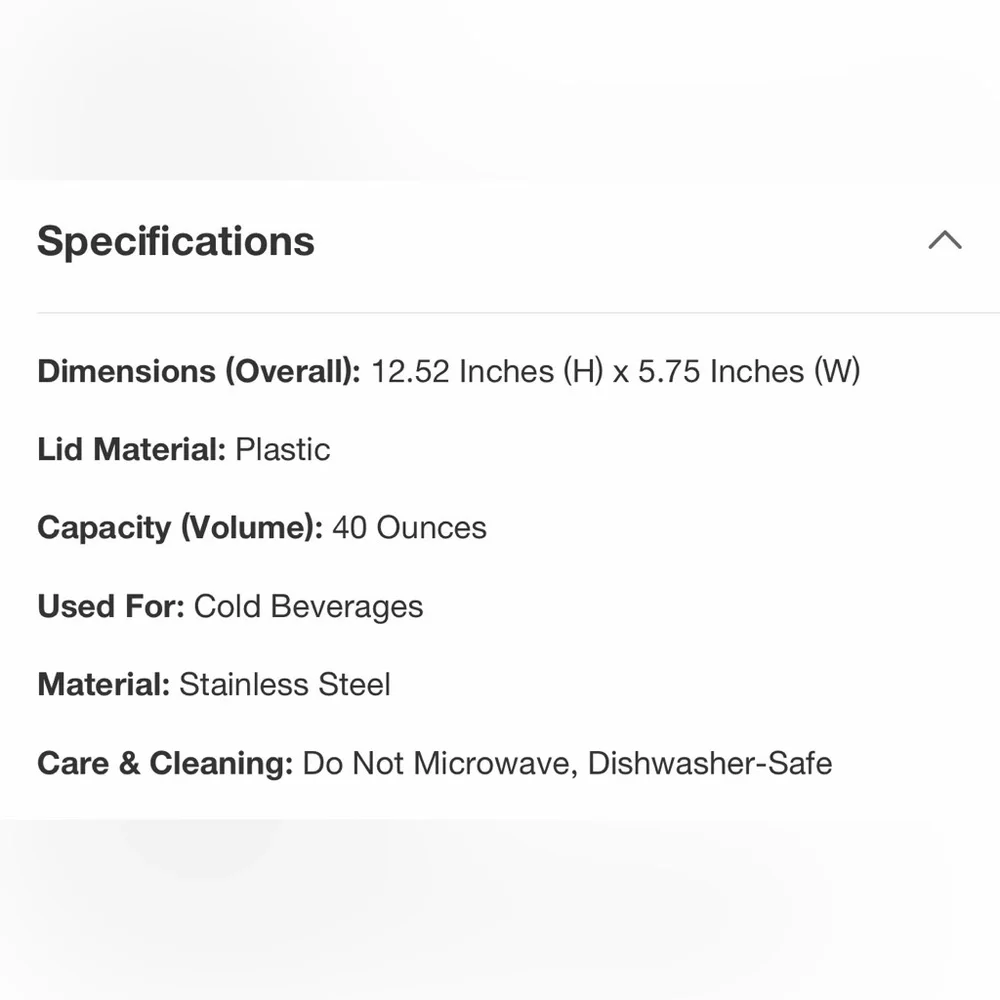The image size is (1000, 1000).
Task: Click the blurred area below the Specifications panel
Action: tap(500, 910)
